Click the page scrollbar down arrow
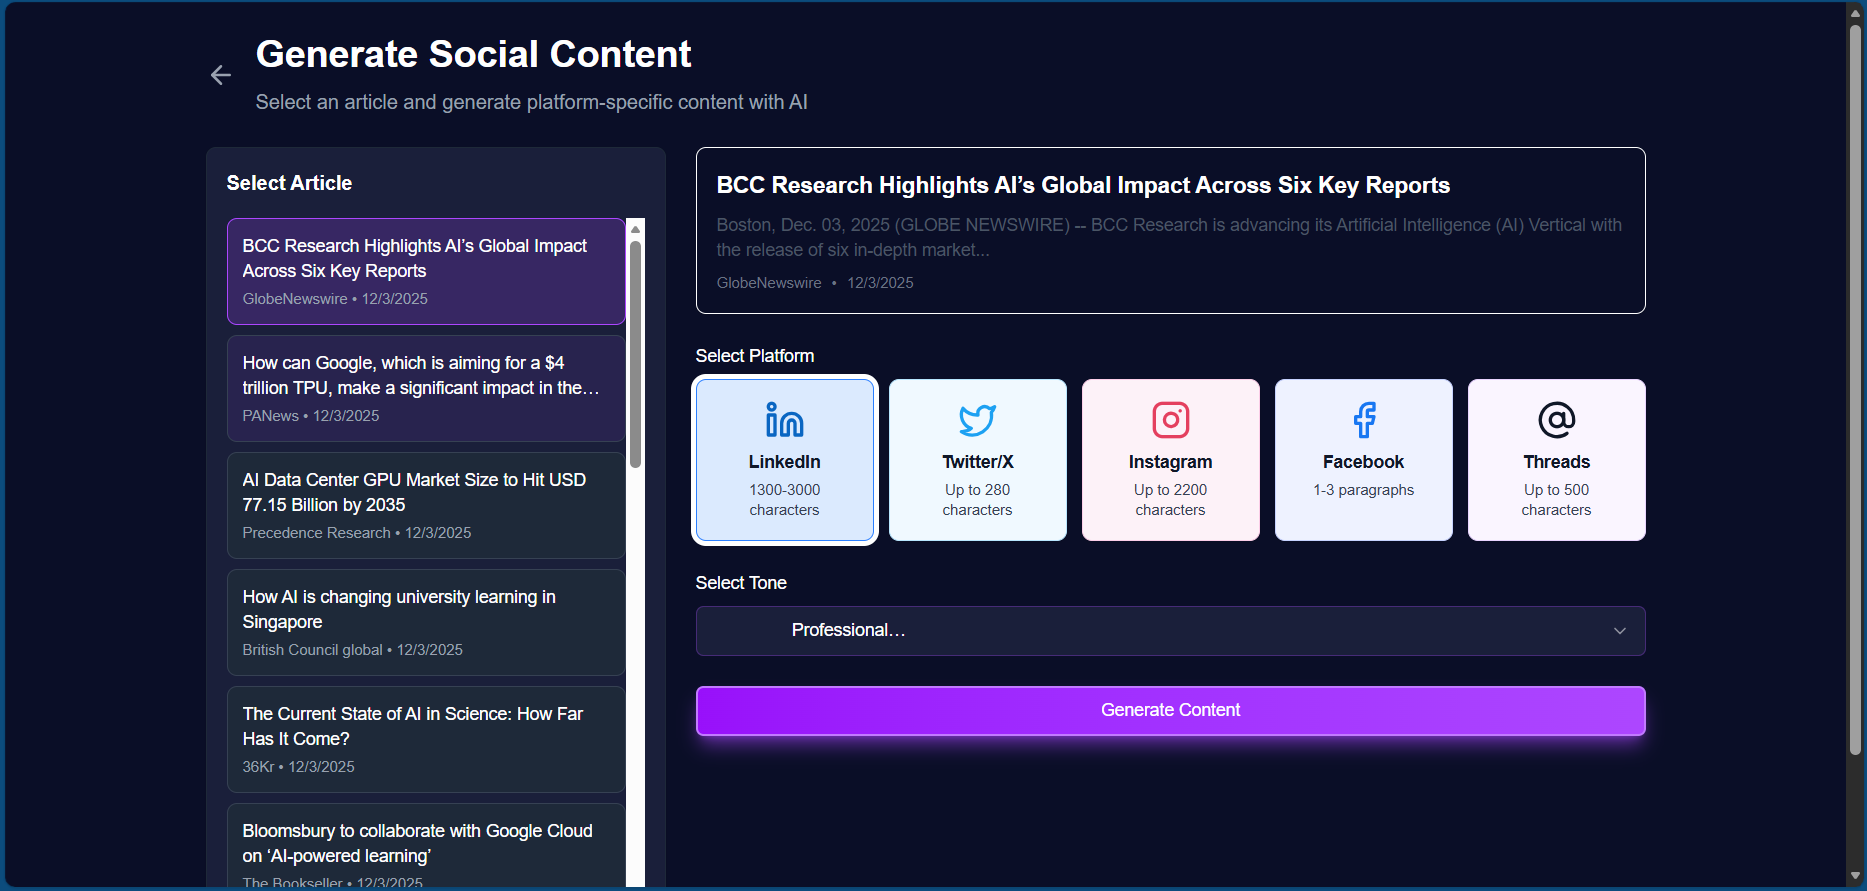Image resolution: width=1867 pixels, height=891 pixels. (1855, 877)
